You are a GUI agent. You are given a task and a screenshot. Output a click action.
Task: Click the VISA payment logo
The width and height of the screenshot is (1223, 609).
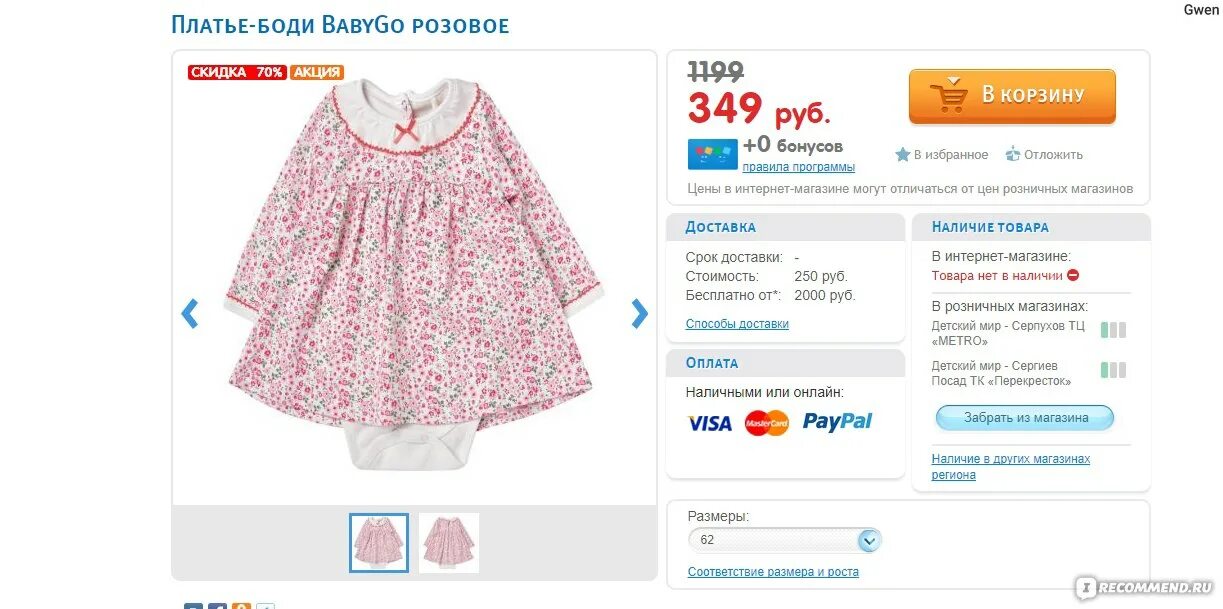710,423
